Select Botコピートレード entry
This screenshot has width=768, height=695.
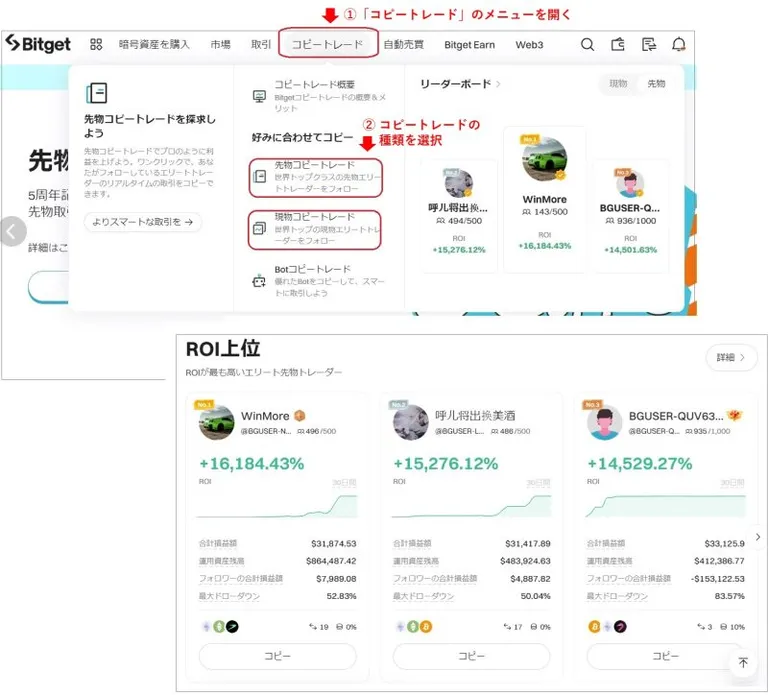(x=319, y=281)
